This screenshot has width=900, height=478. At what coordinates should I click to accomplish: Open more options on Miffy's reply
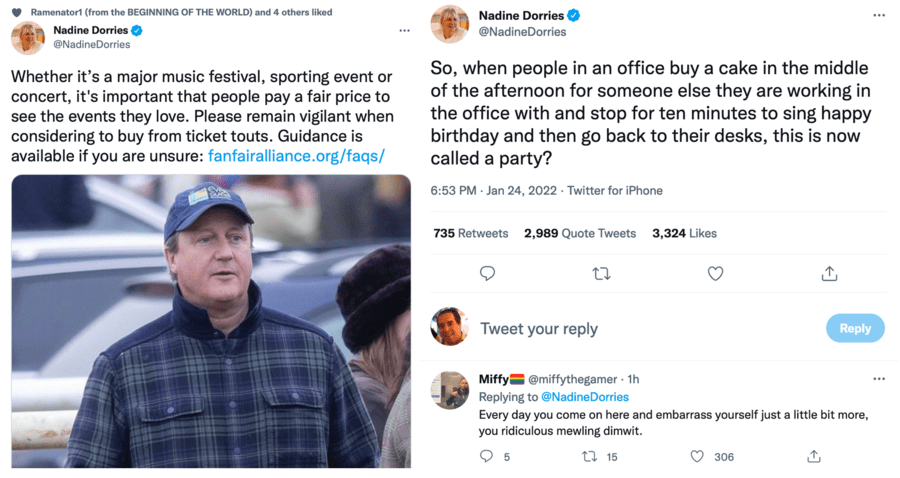pyautogui.click(x=878, y=379)
